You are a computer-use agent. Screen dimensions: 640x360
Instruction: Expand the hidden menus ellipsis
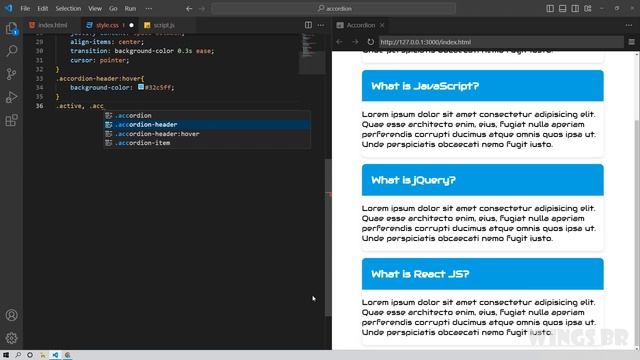149,8
